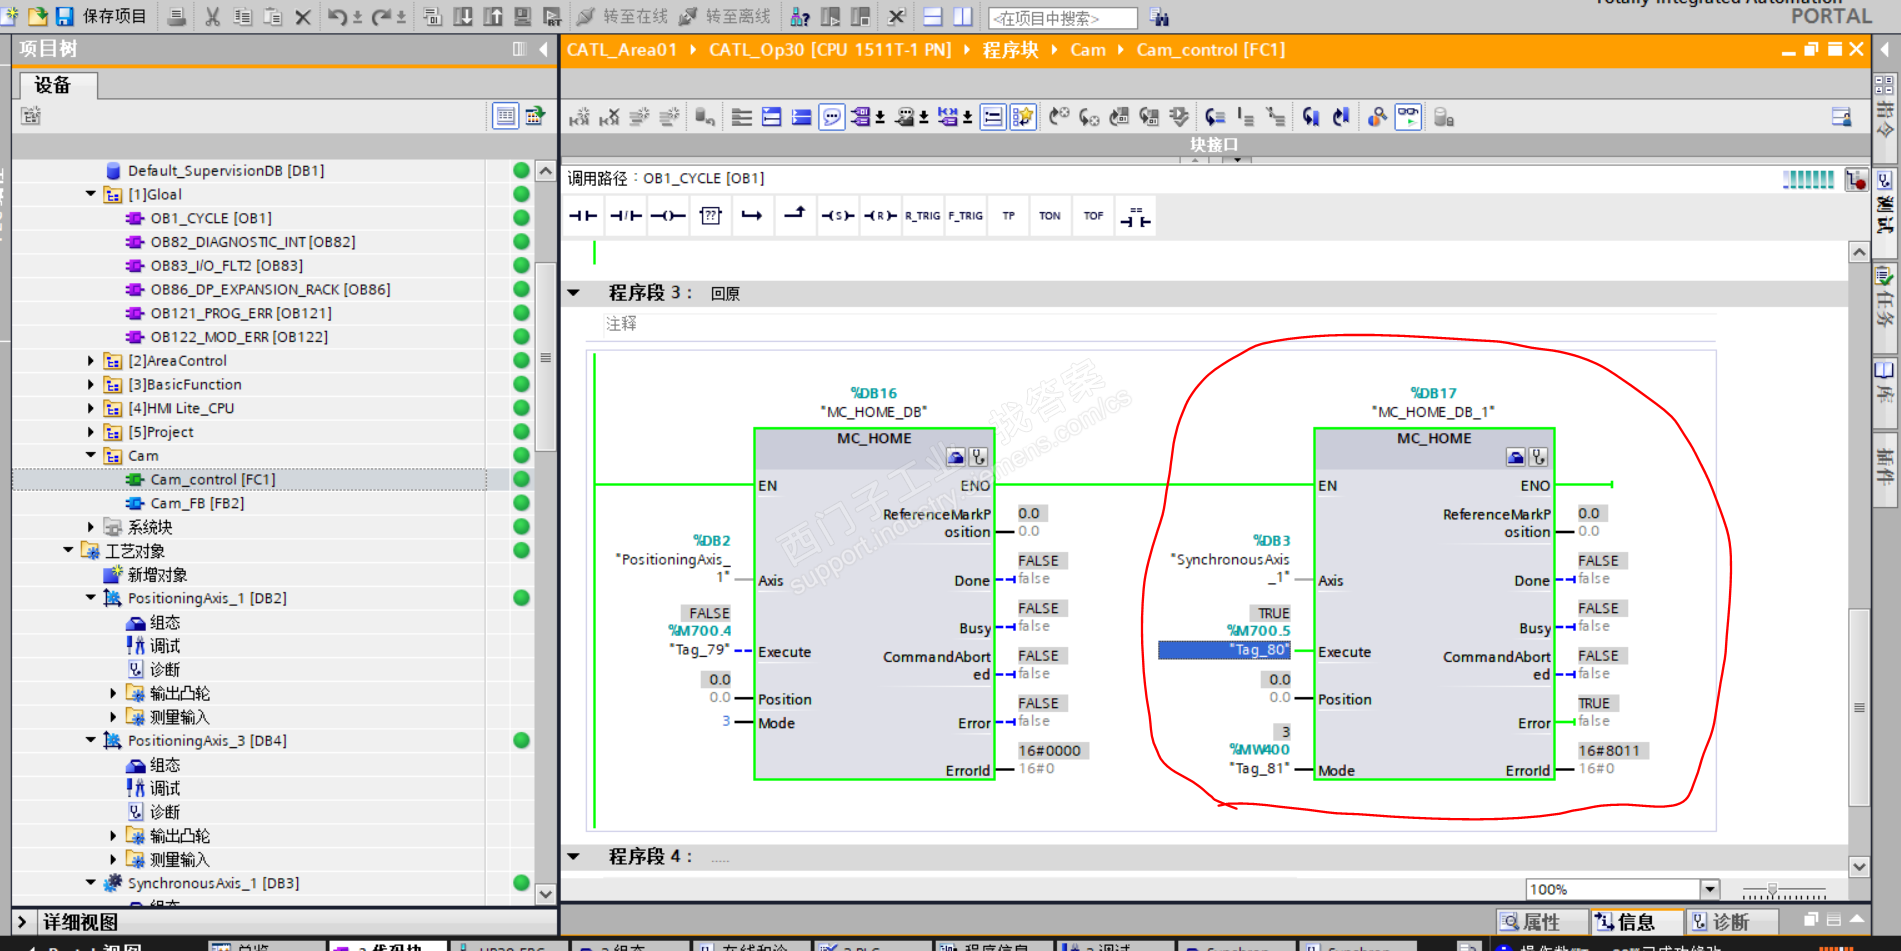Image resolution: width=1901 pixels, height=951 pixels.
Task: Open the zoom level 100% dropdown
Action: click(1710, 890)
